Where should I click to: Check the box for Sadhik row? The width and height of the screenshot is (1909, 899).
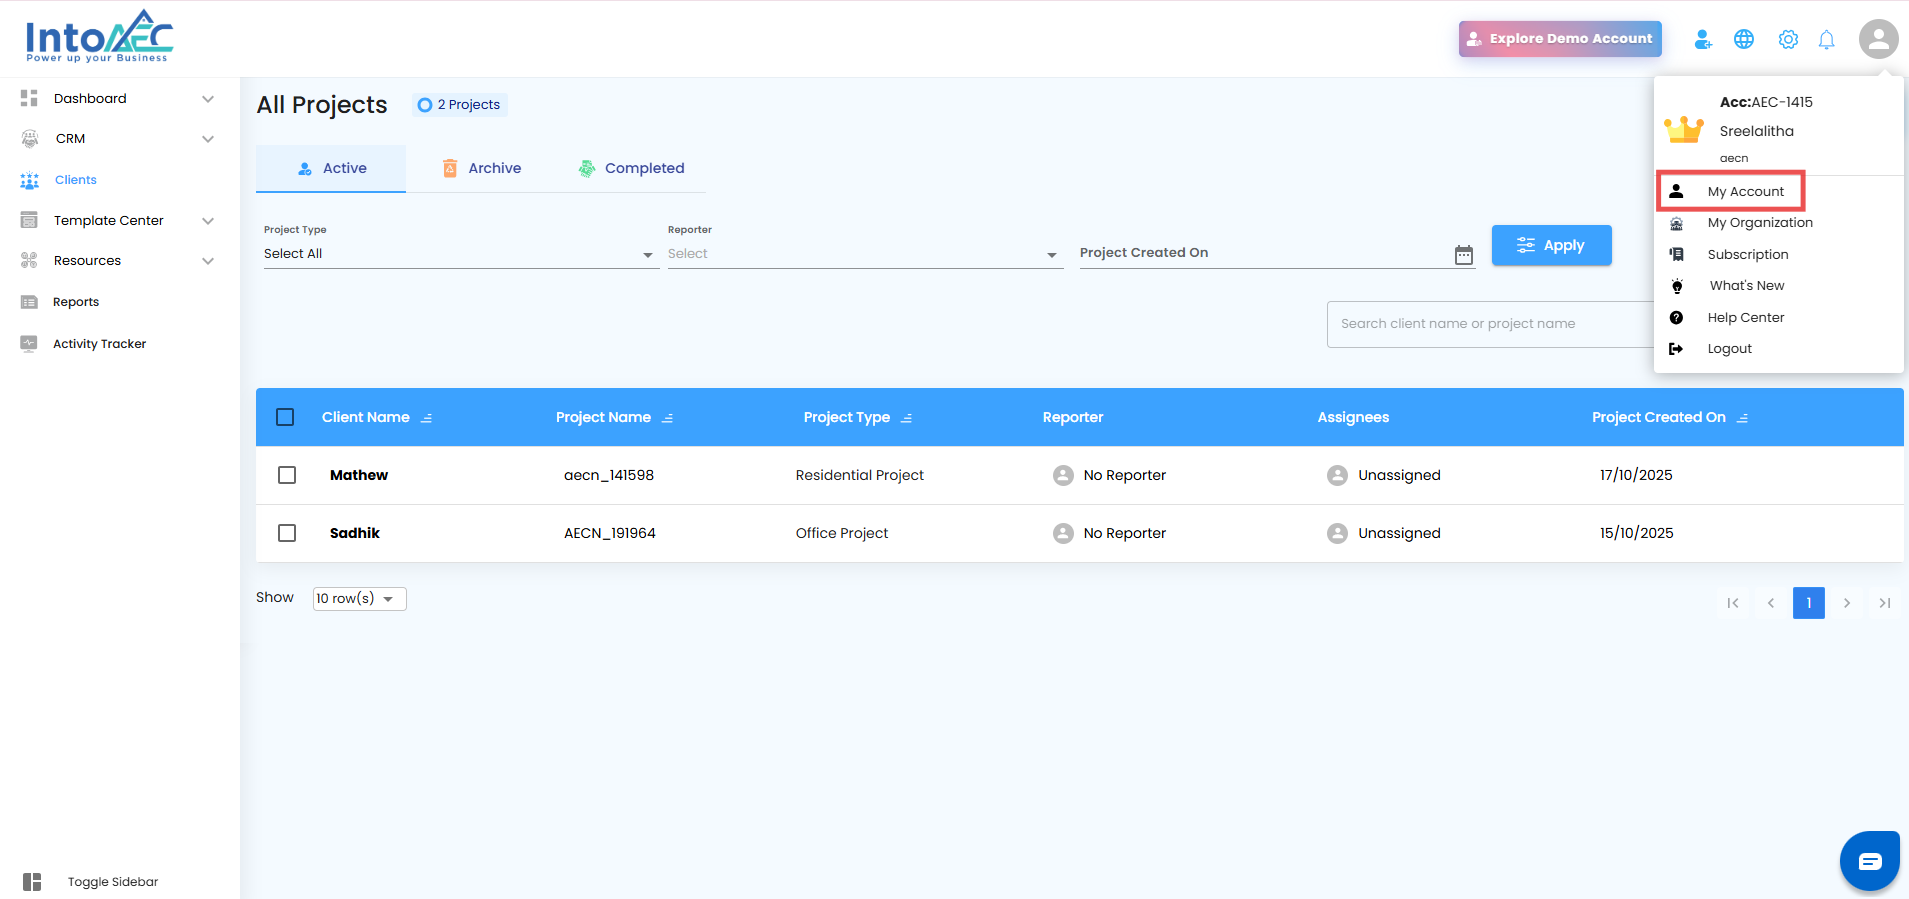pyautogui.click(x=287, y=533)
